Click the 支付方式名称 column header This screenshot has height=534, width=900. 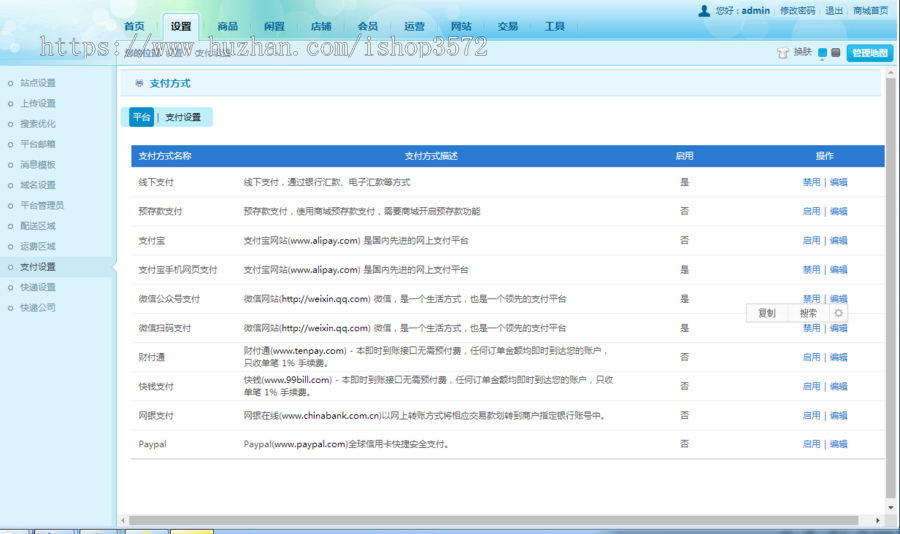[165, 156]
